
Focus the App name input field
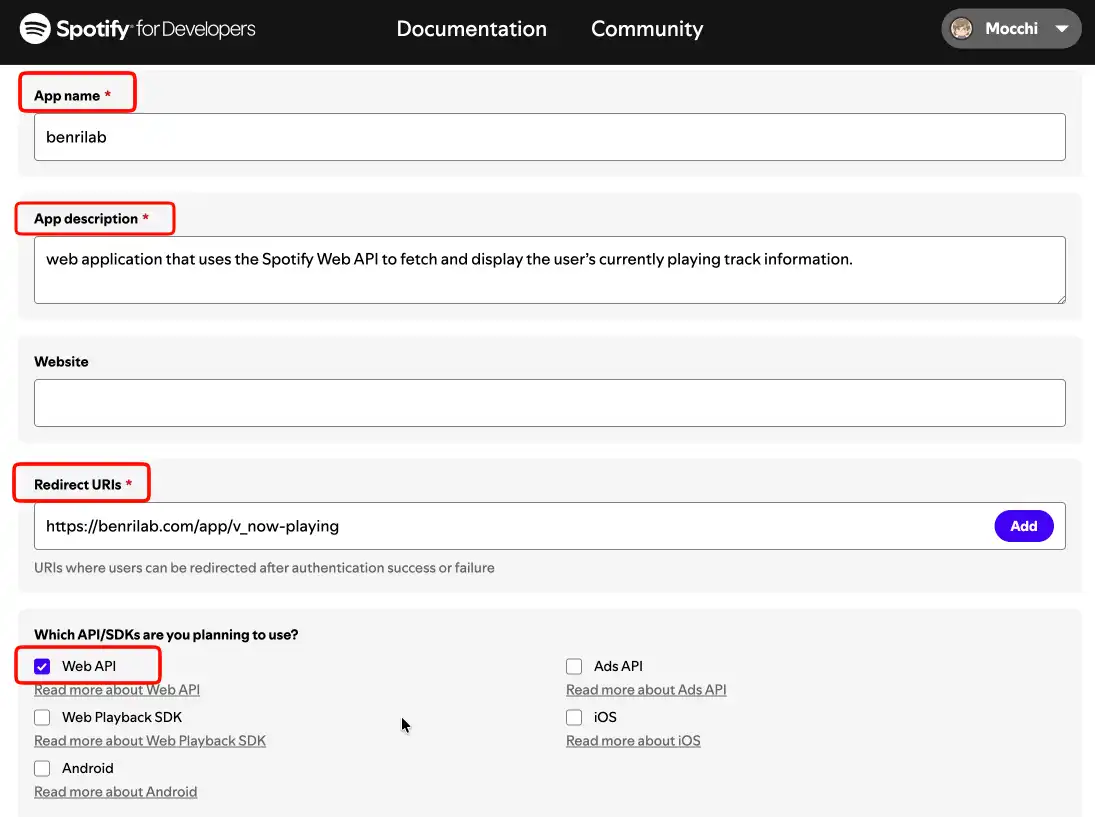click(x=550, y=137)
